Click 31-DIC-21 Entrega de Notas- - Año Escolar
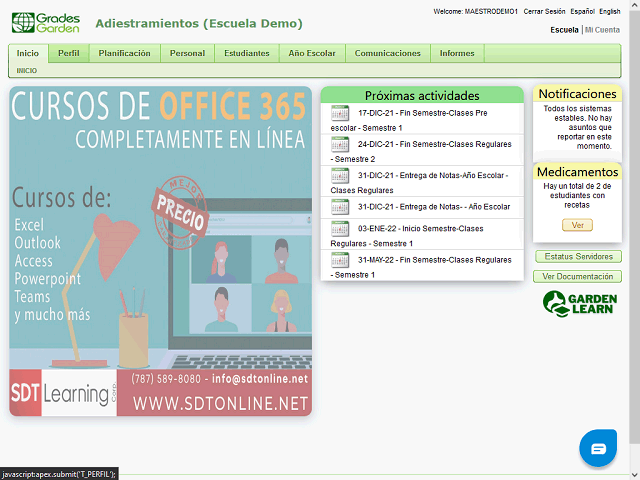640x480 pixels. (x=422, y=208)
